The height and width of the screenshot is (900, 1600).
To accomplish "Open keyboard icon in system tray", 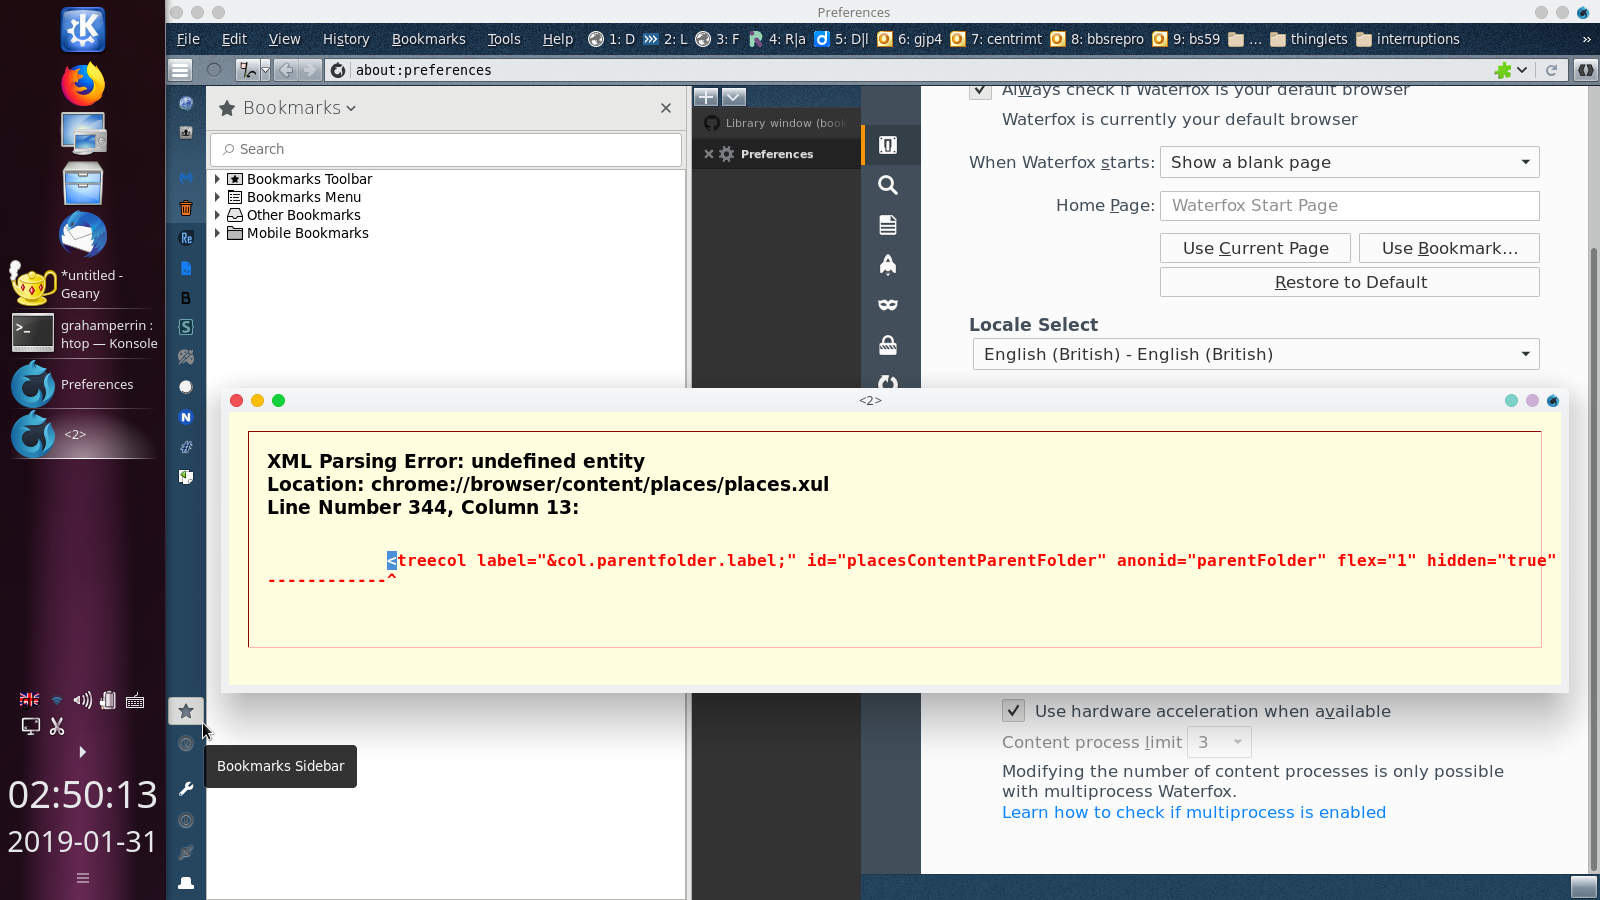I will pyautogui.click(x=135, y=701).
